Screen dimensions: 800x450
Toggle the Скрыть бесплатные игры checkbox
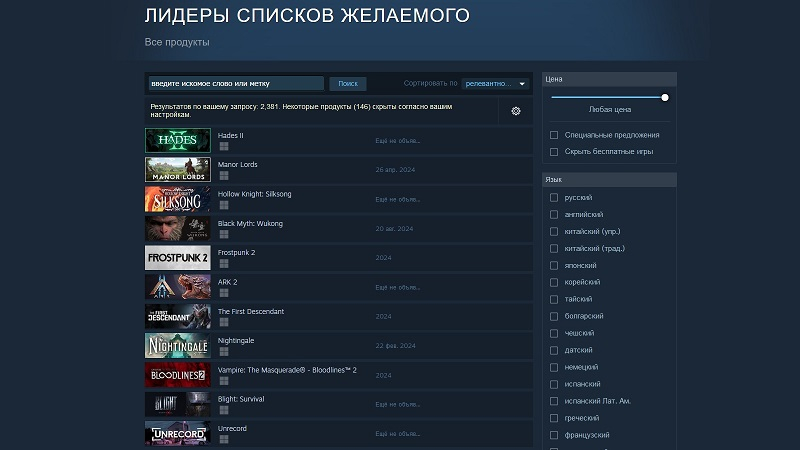point(554,152)
